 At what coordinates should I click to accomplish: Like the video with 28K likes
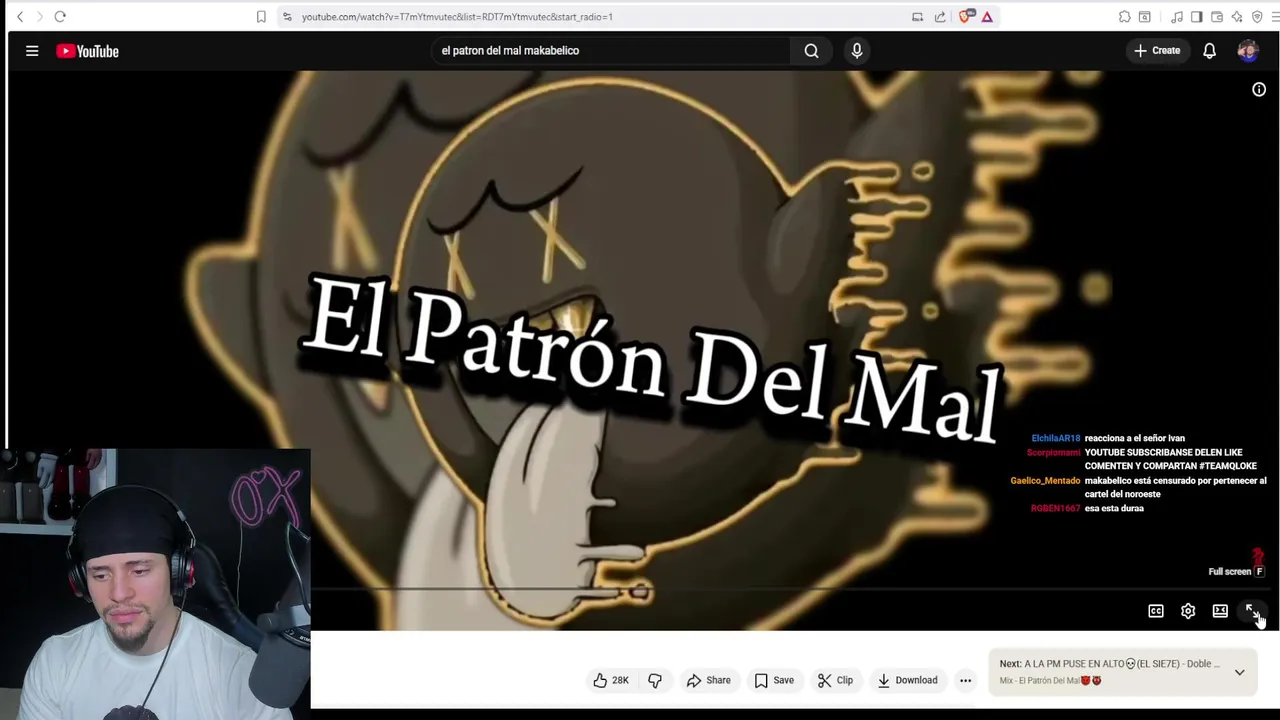[610, 681]
